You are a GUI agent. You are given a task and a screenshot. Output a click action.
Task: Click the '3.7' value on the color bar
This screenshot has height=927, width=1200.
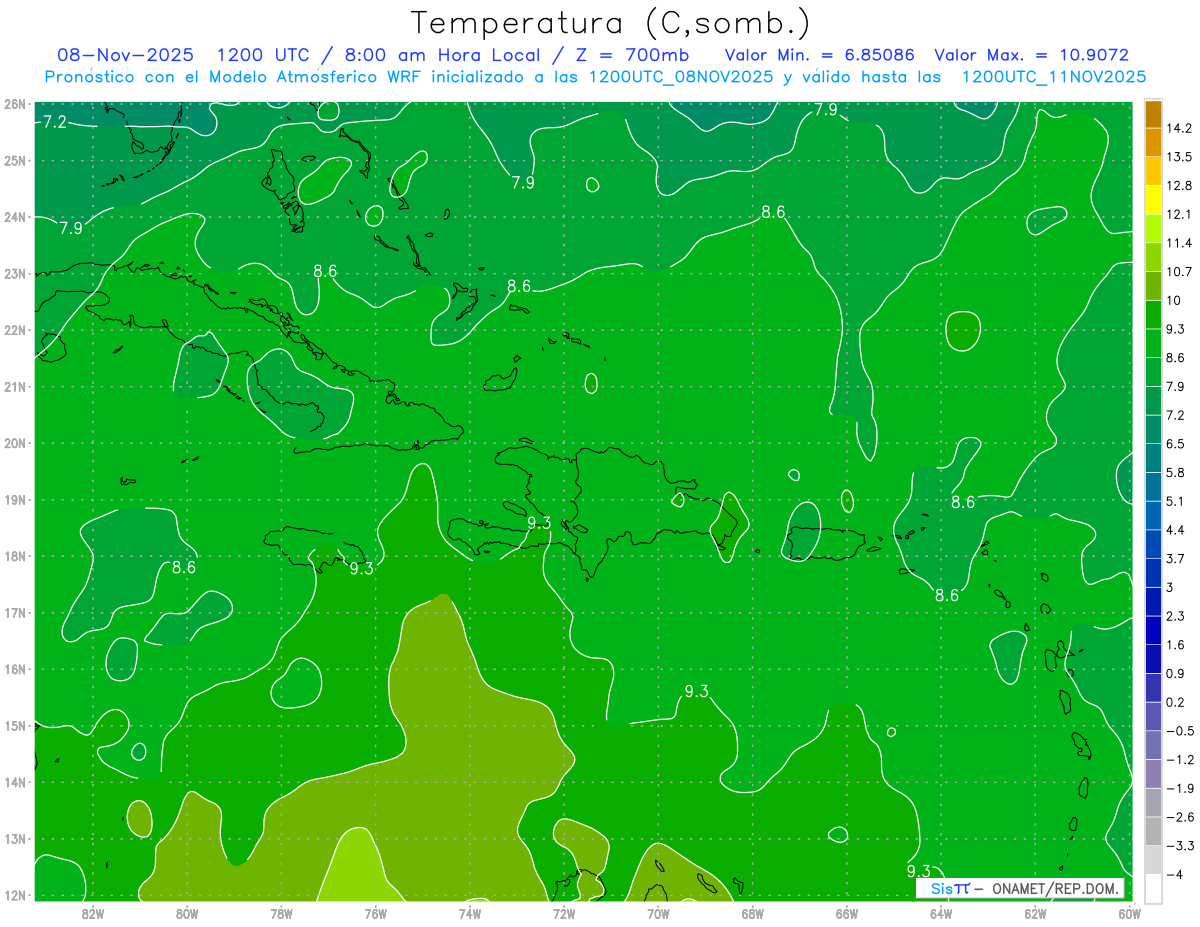click(1175, 559)
